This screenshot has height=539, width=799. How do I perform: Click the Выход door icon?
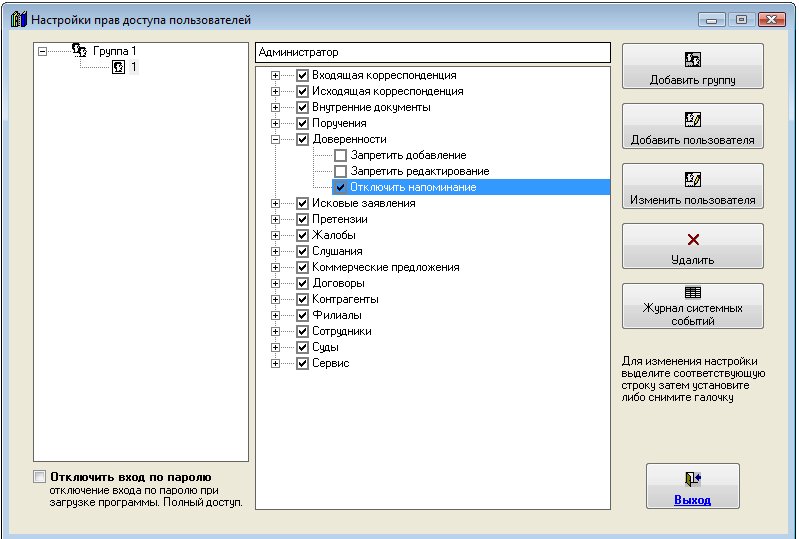tap(693, 479)
